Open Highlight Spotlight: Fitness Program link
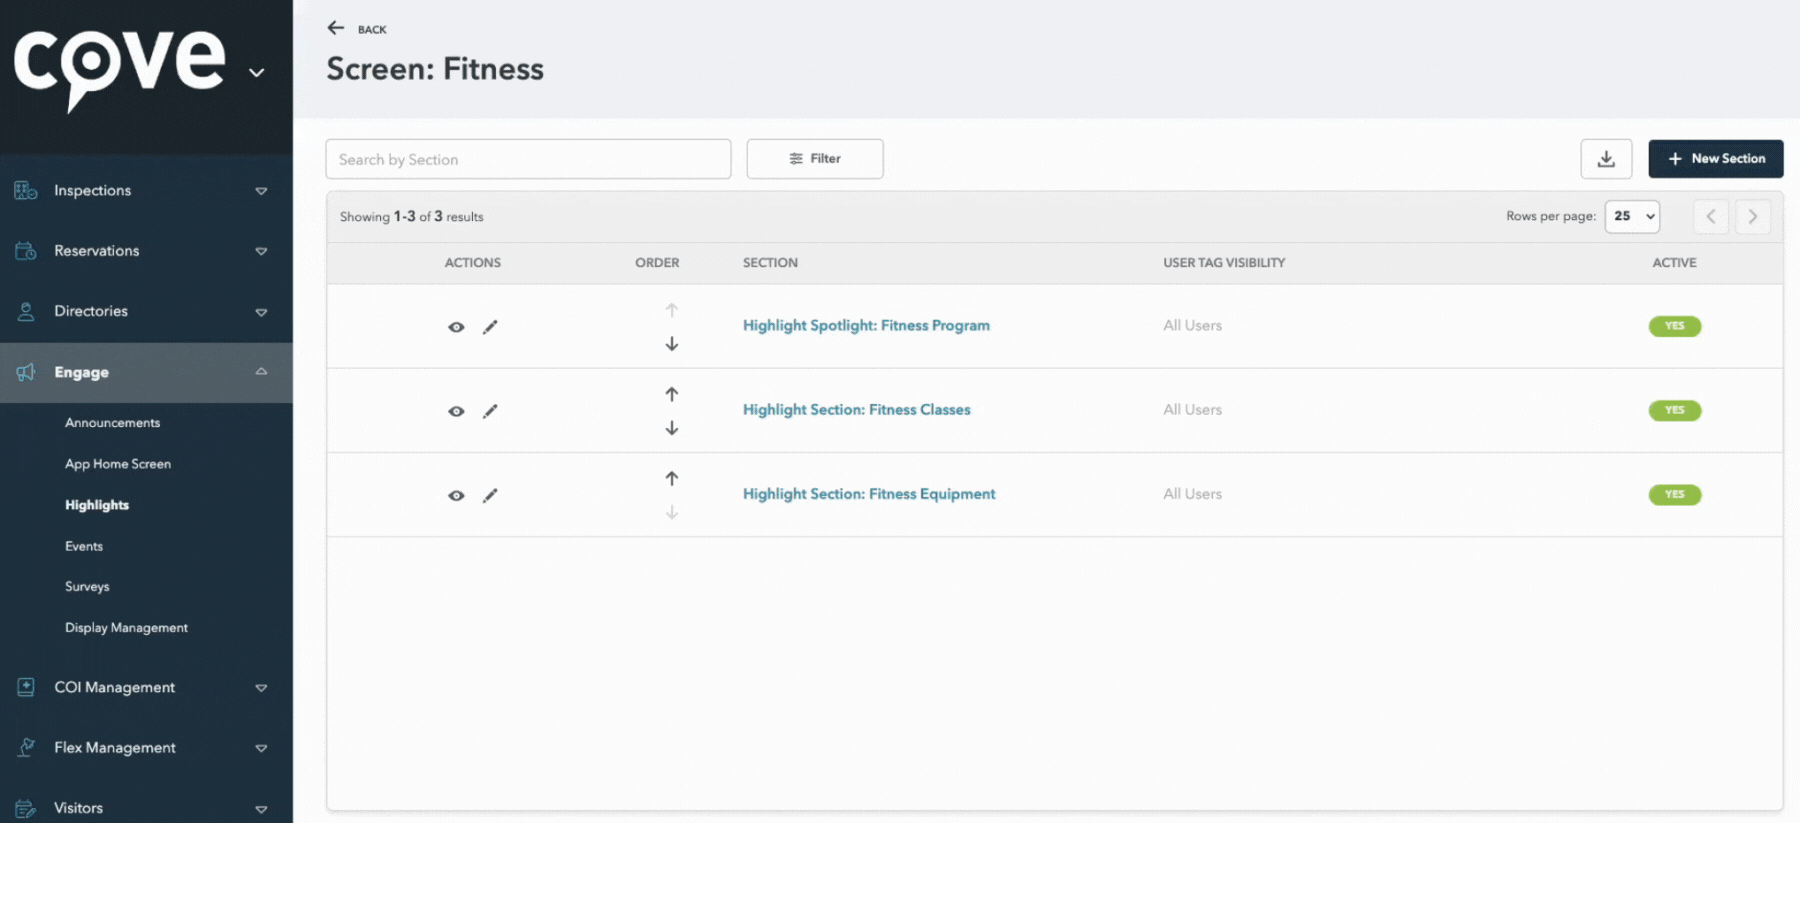1800x900 pixels. coord(866,326)
